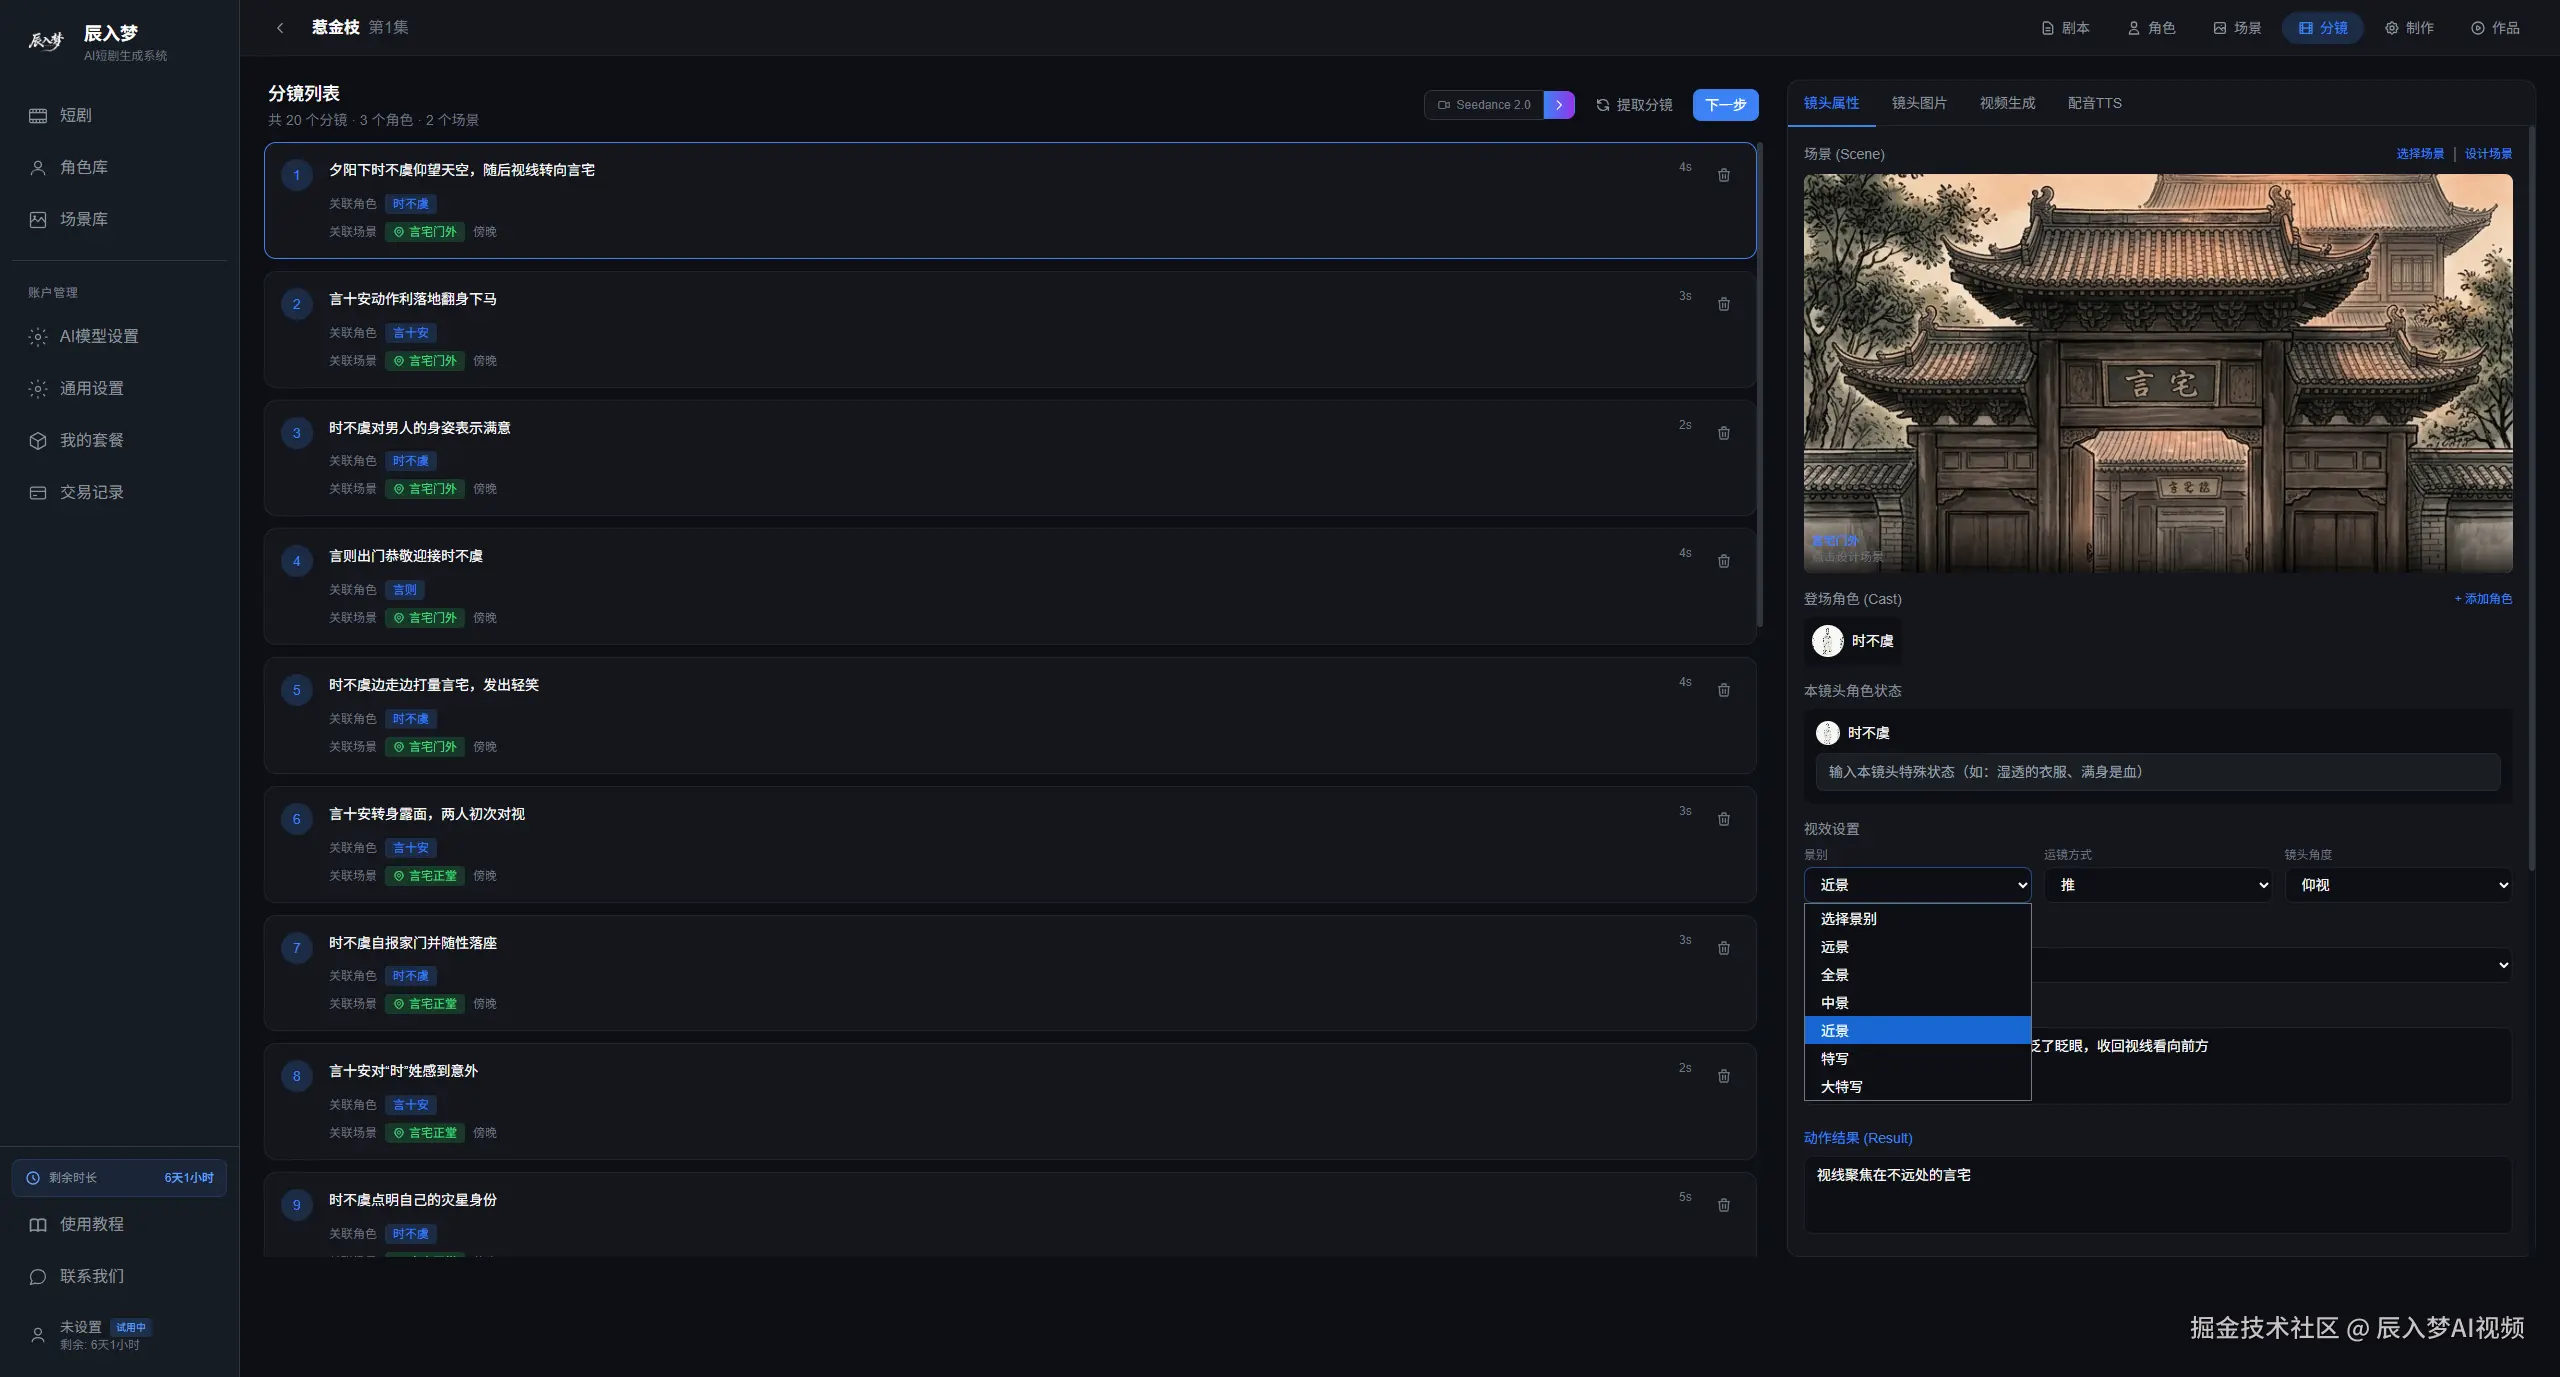The width and height of the screenshot is (2560, 1377).
Task: Open 角色库 in the sidebar
Action: pos(84,168)
